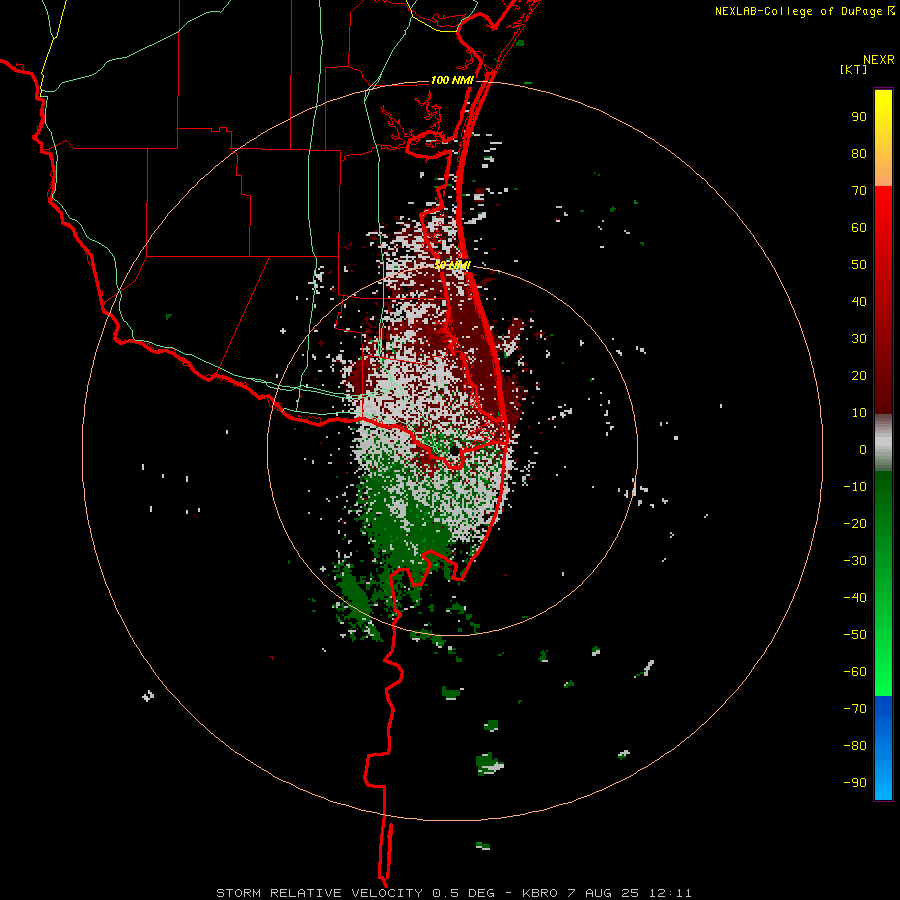This screenshot has height=900, width=900.
Task: Pick the light blue bottom segment of scale
Action: 883,781
